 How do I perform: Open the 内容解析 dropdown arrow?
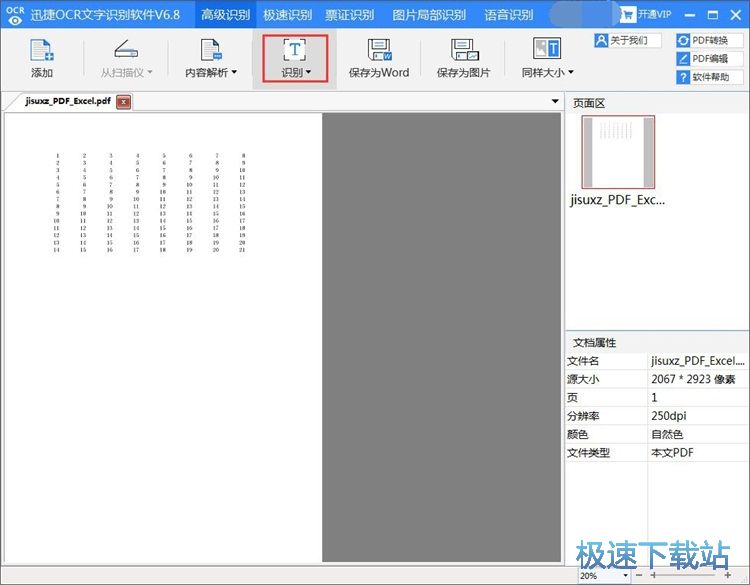[x=234, y=72]
